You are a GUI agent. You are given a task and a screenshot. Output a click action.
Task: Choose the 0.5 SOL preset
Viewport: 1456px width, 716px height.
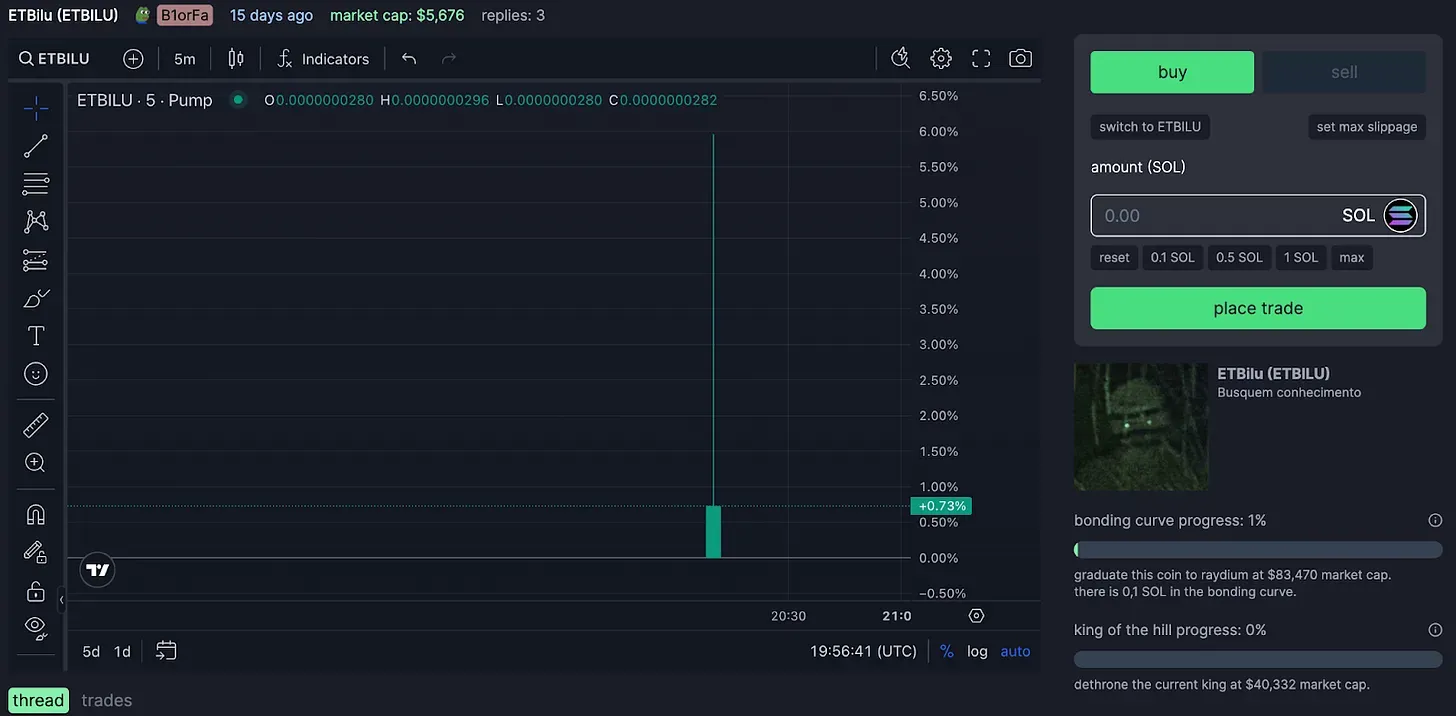coord(1239,257)
